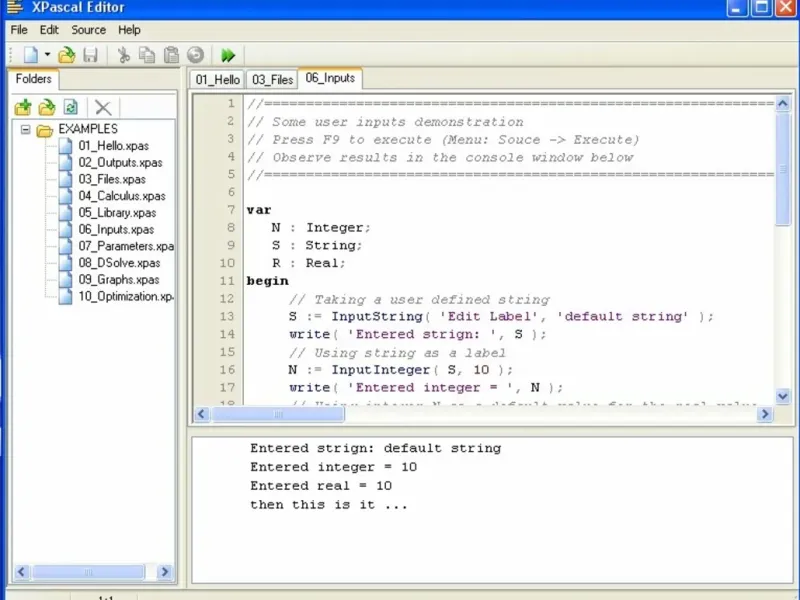This screenshot has height=600, width=800.
Task: Copy selection with the copy icon
Action: [x=147, y=55]
